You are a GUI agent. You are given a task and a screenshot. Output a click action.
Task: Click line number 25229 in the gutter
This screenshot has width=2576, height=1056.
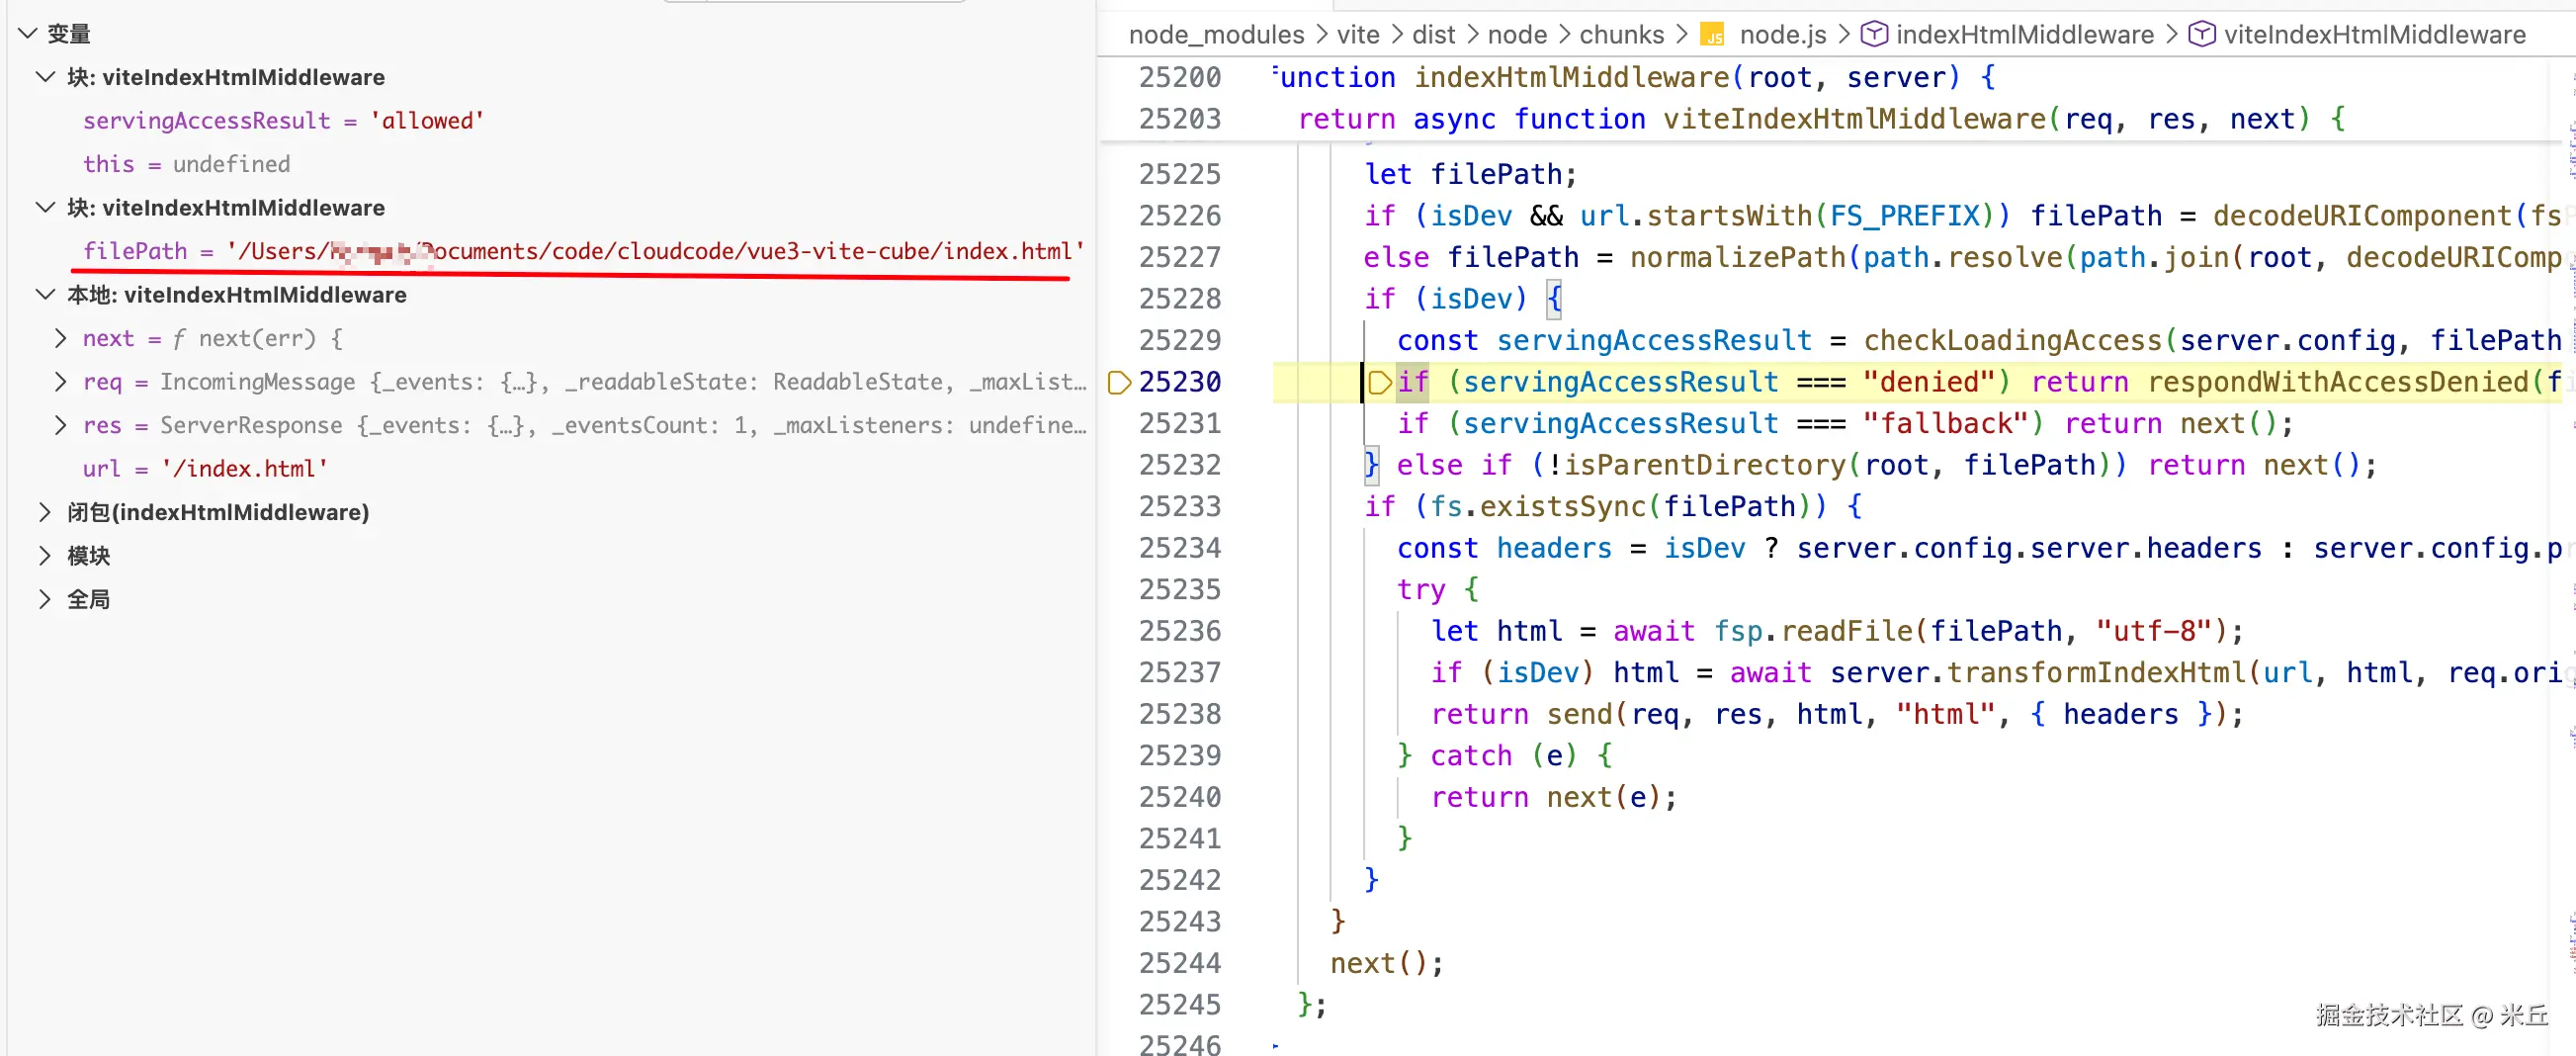pos(1180,341)
